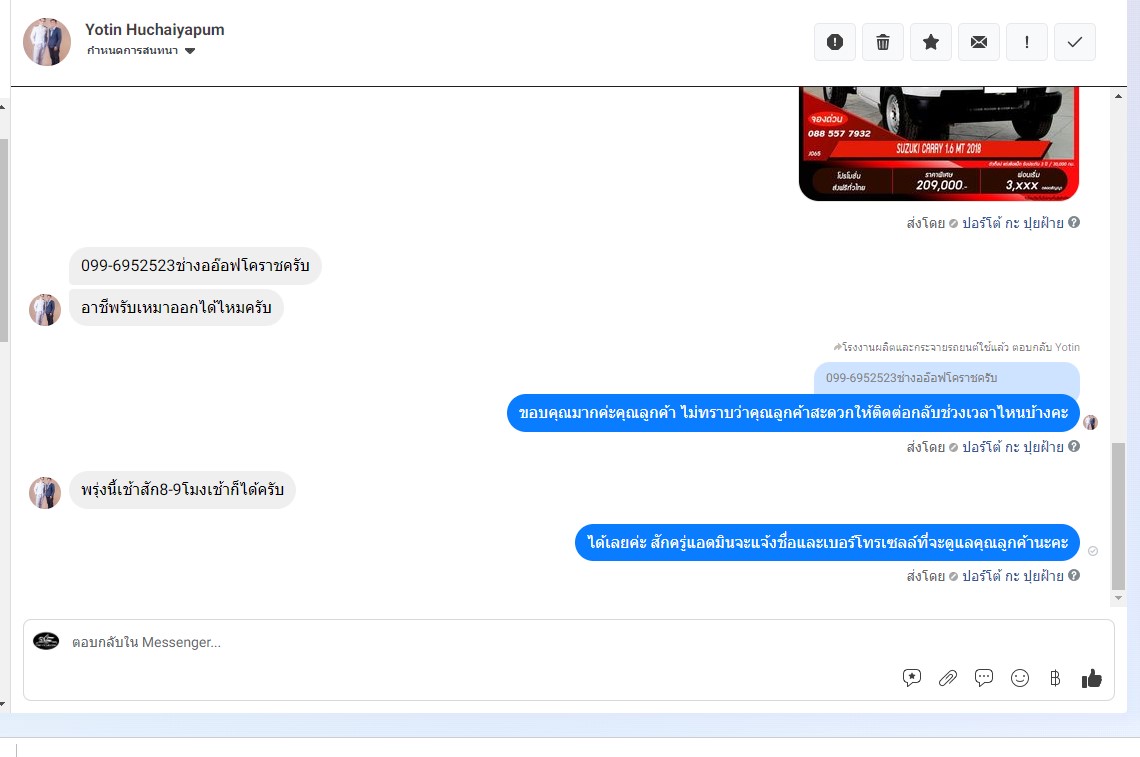Open the starred message template icon
Viewport: 1140px width, 757px height.
[912, 678]
